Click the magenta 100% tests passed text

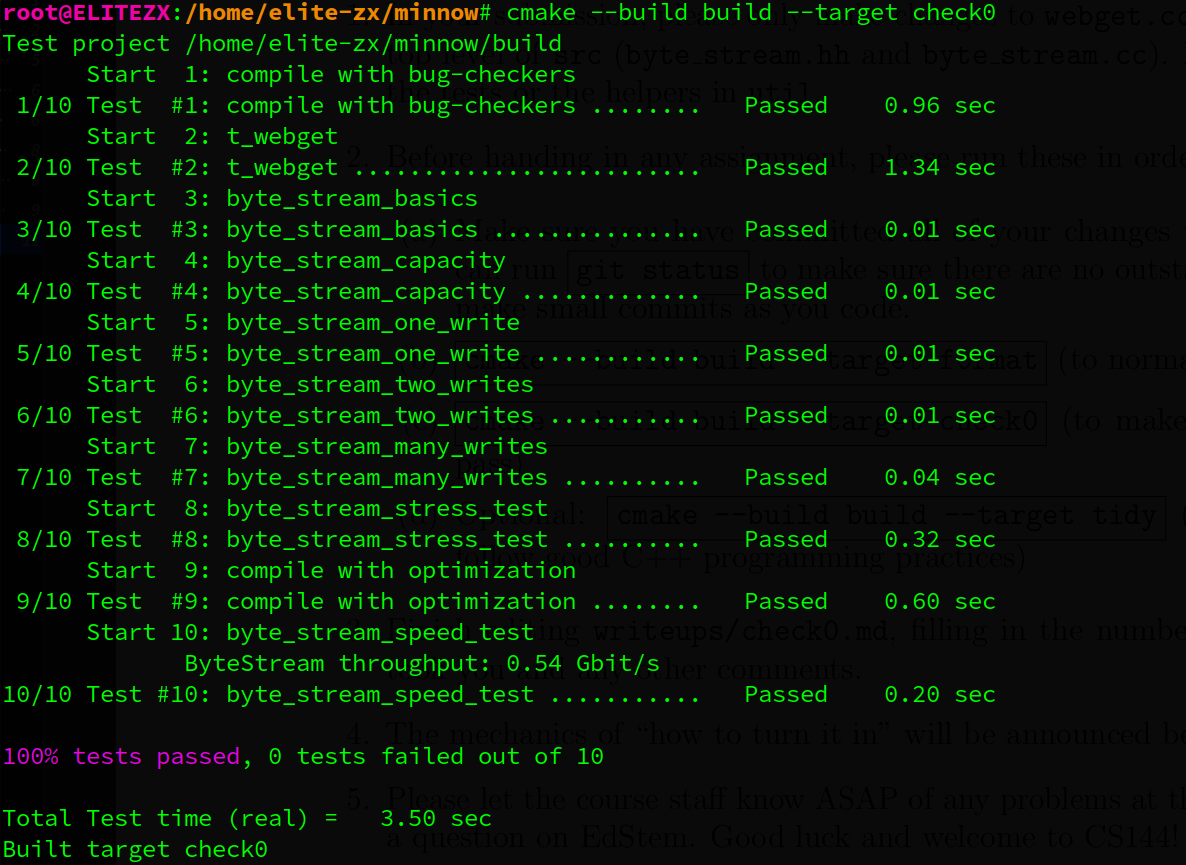pos(121,757)
